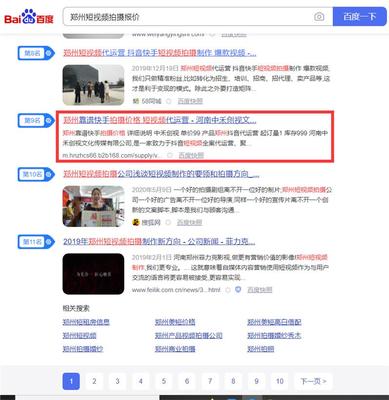The width and height of the screenshot is (389, 400).
Task: Select related search 郑州短租房信息
Action: [x=86, y=322]
